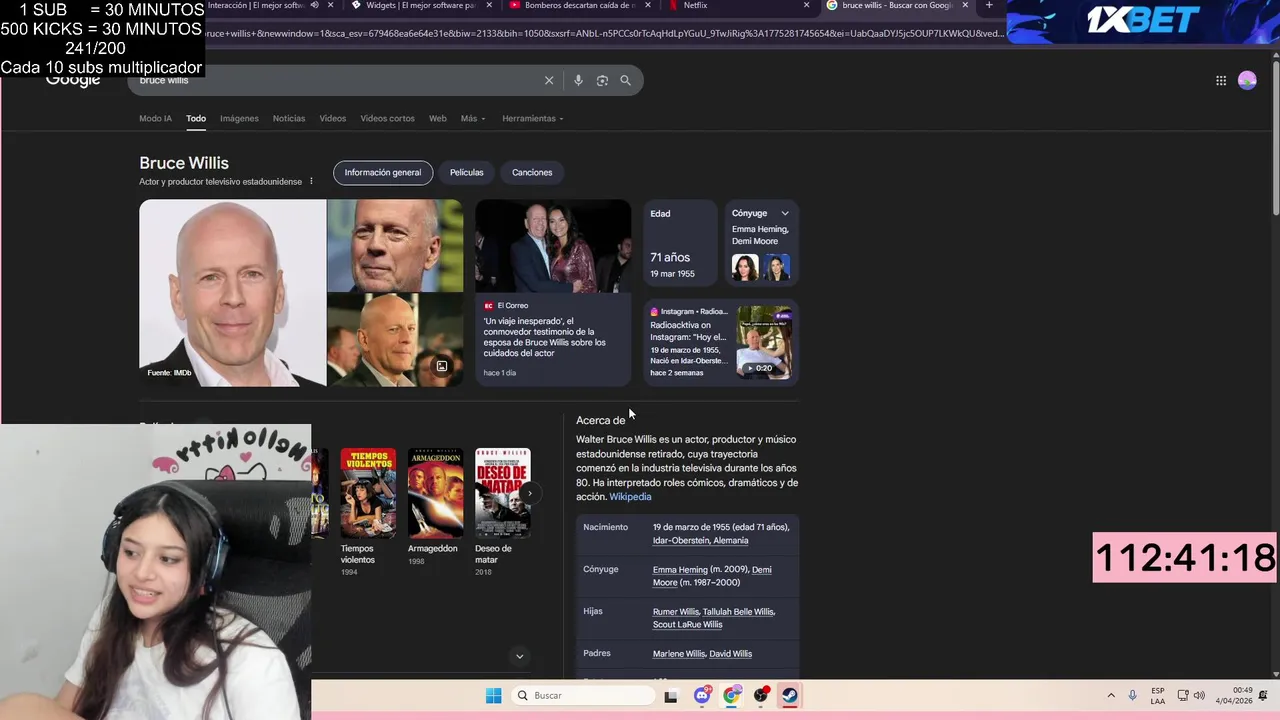The width and height of the screenshot is (1280, 720).
Task: Close the bruce willis browser tab
Action: coord(965,5)
